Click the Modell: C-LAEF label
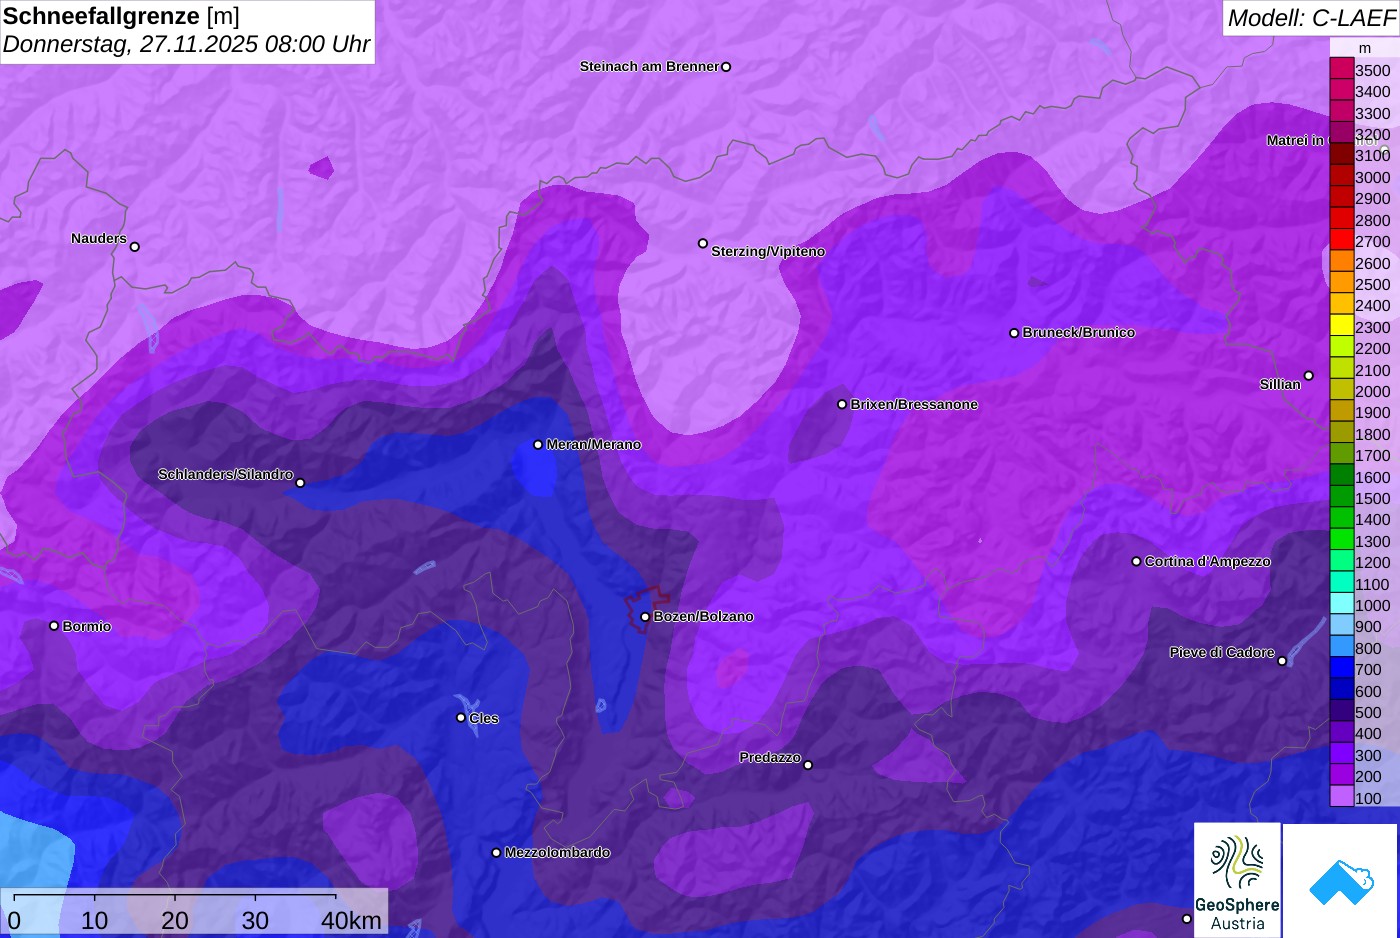Screen dimensions: 1400x938 tap(1311, 17)
